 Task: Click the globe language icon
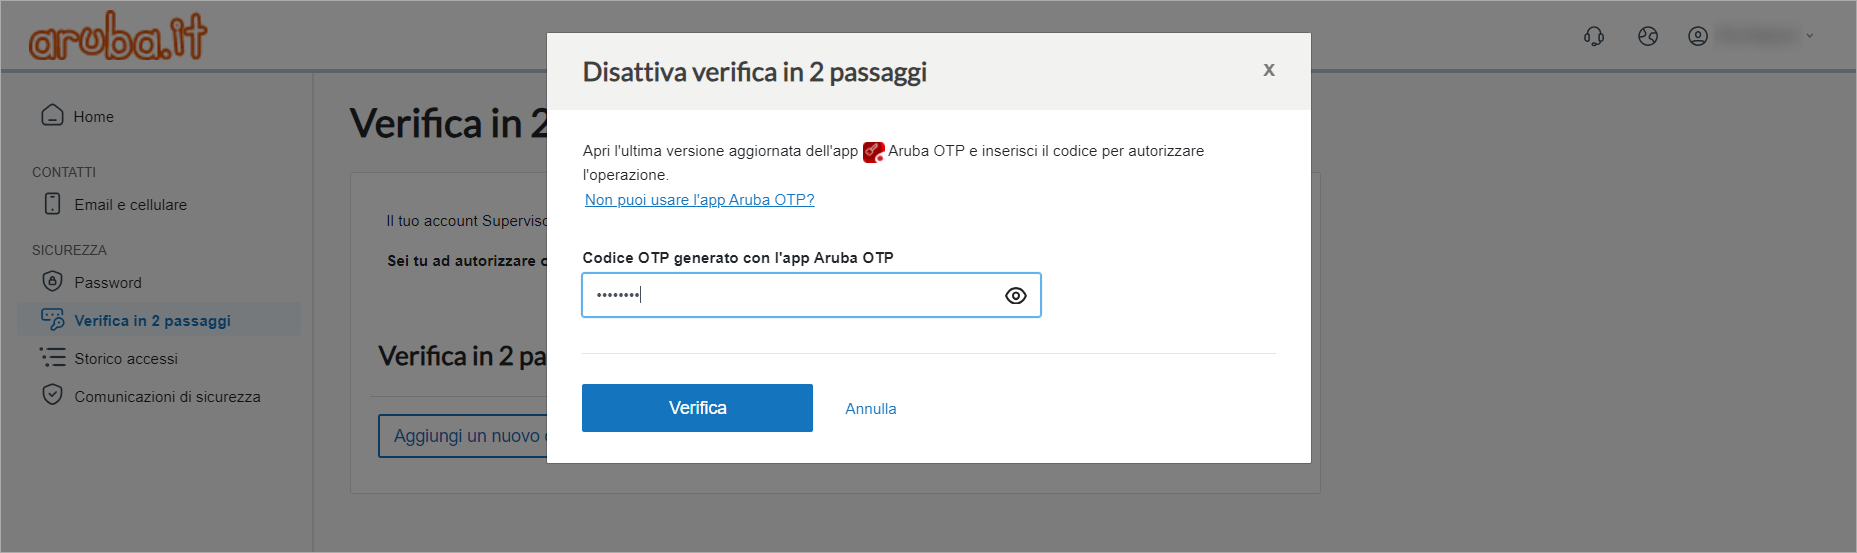click(1648, 36)
